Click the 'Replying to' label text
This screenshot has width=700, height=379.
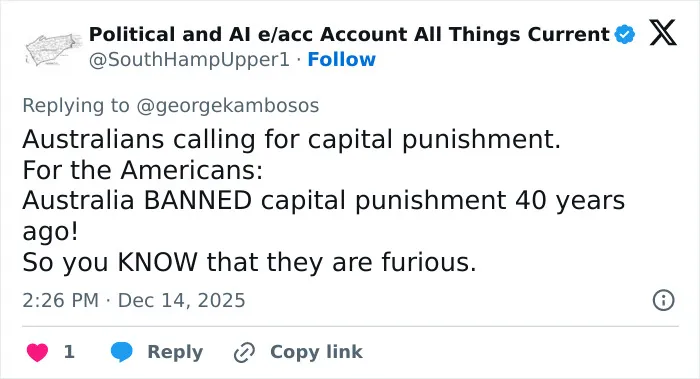pyautogui.click(x=76, y=106)
